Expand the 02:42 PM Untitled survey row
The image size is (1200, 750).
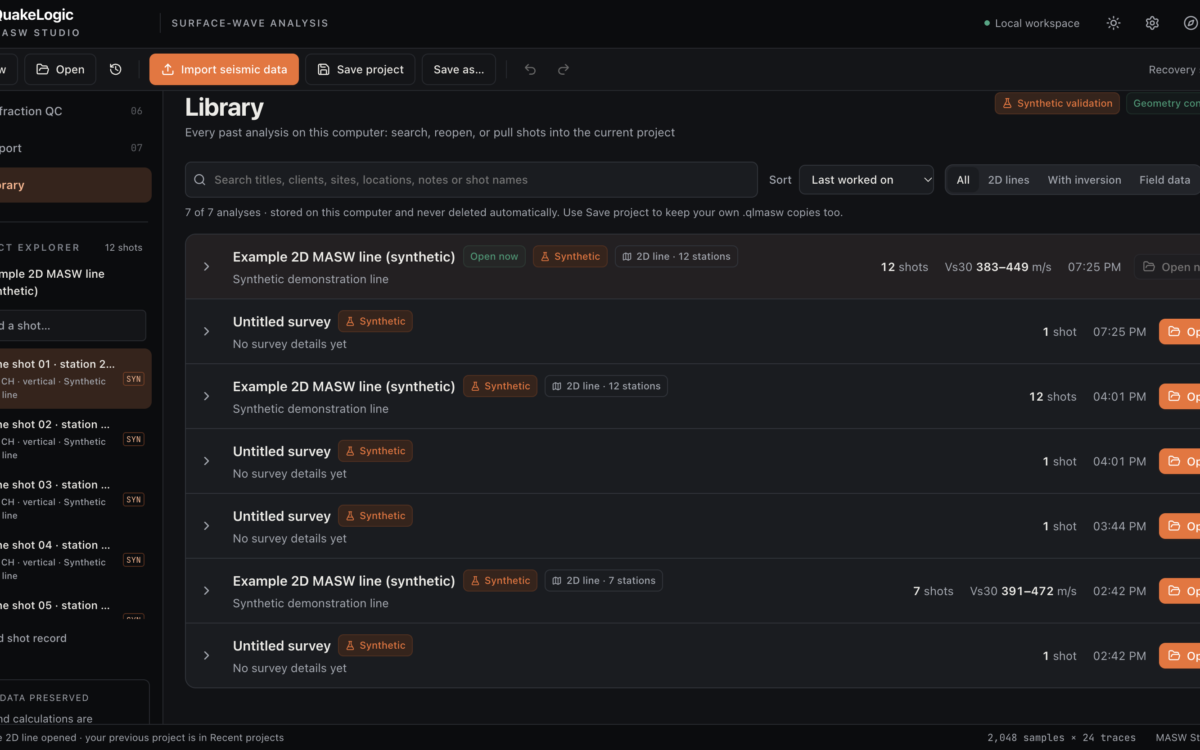207,656
